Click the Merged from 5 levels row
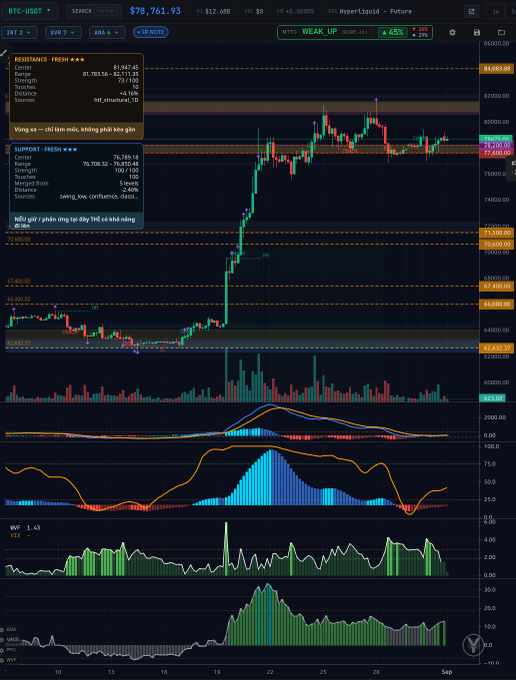Image resolution: width=516 pixels, height=680 pixels. pyautogui.click(x=76, y=183)
